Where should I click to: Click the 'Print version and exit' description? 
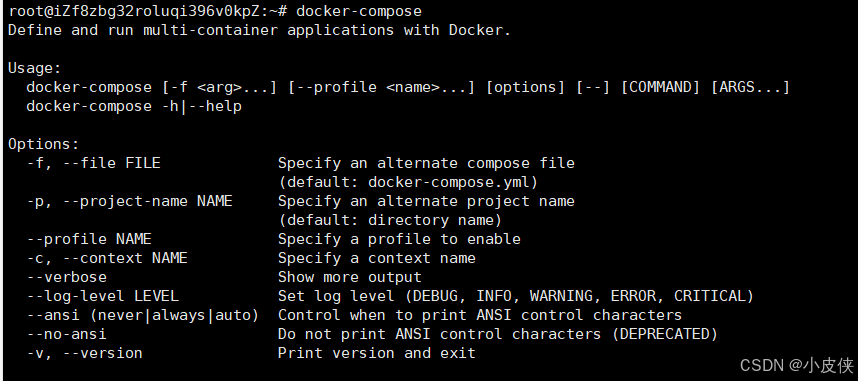point(377,353)
